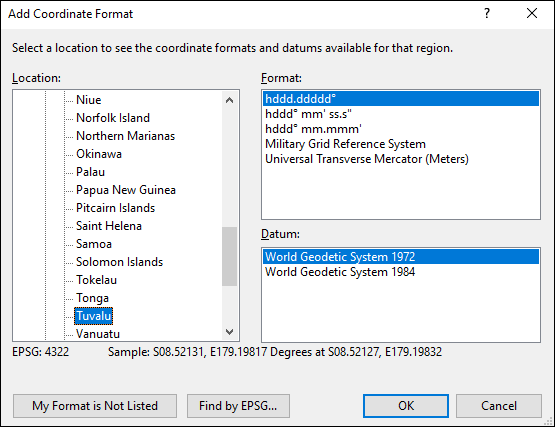Click the Location label
Screen dimensions: 555x427
[x=36, y=78]
